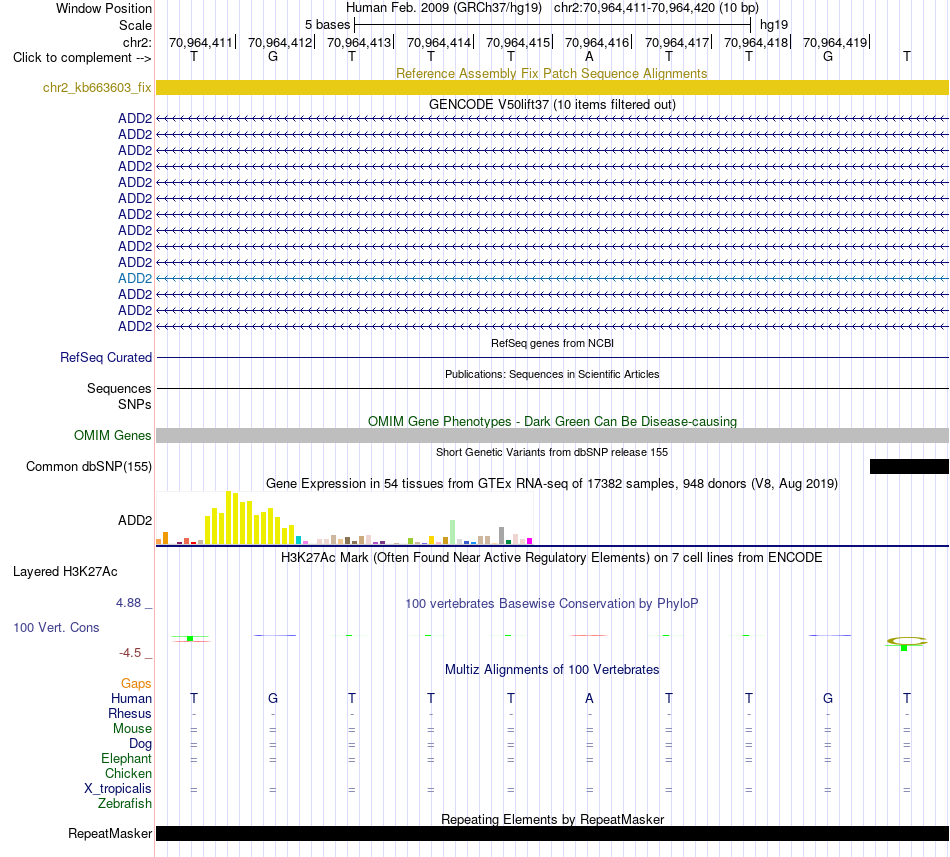Viewport: 950px width, 857px height.
Task: Open Repeating Elements by RepeatMasker title
Action: pos(552,819)
